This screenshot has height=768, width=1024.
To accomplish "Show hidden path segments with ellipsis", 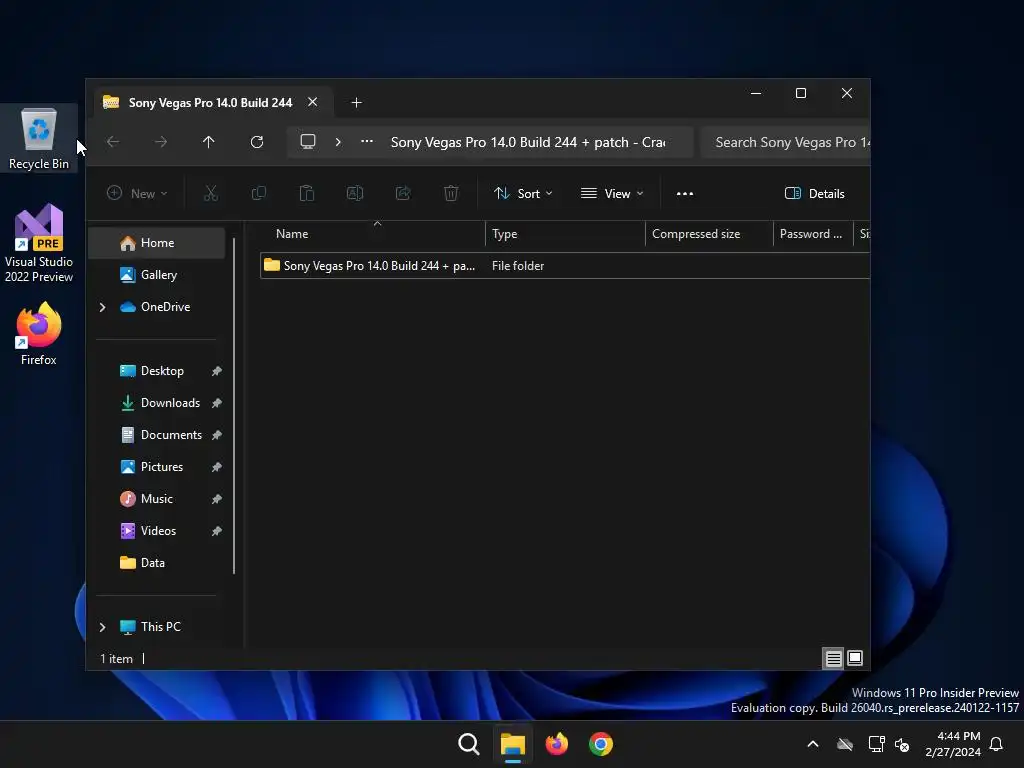I will 367,141.
